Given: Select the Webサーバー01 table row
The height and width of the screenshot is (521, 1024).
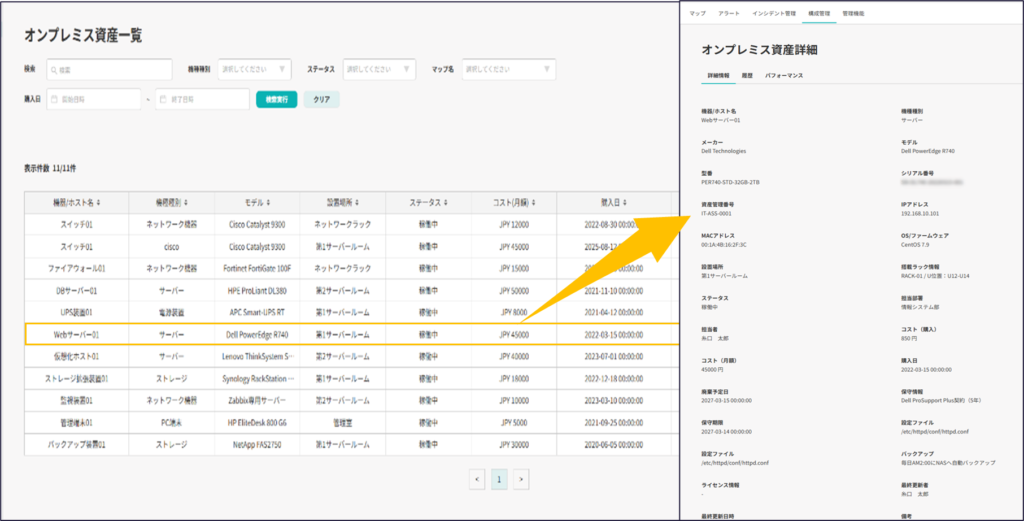Looking at the screenshot, I should pos(300,334).
